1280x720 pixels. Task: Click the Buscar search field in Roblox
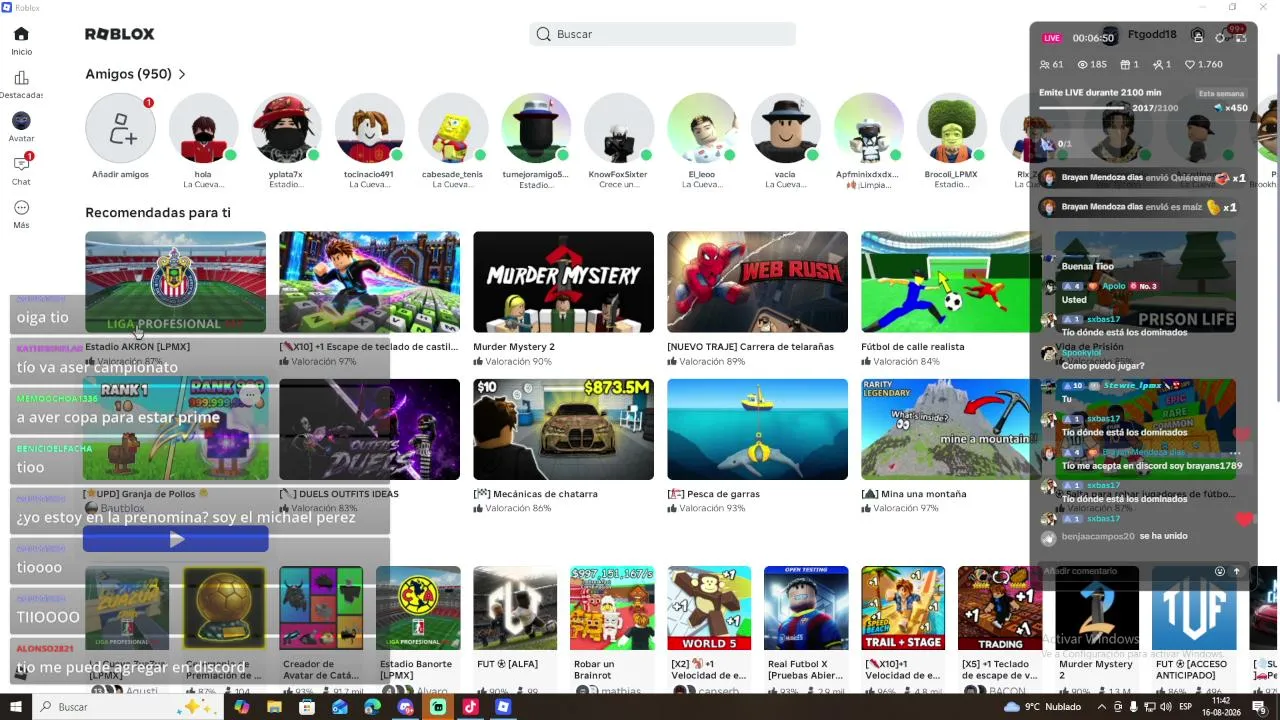(x=662, y=34)
